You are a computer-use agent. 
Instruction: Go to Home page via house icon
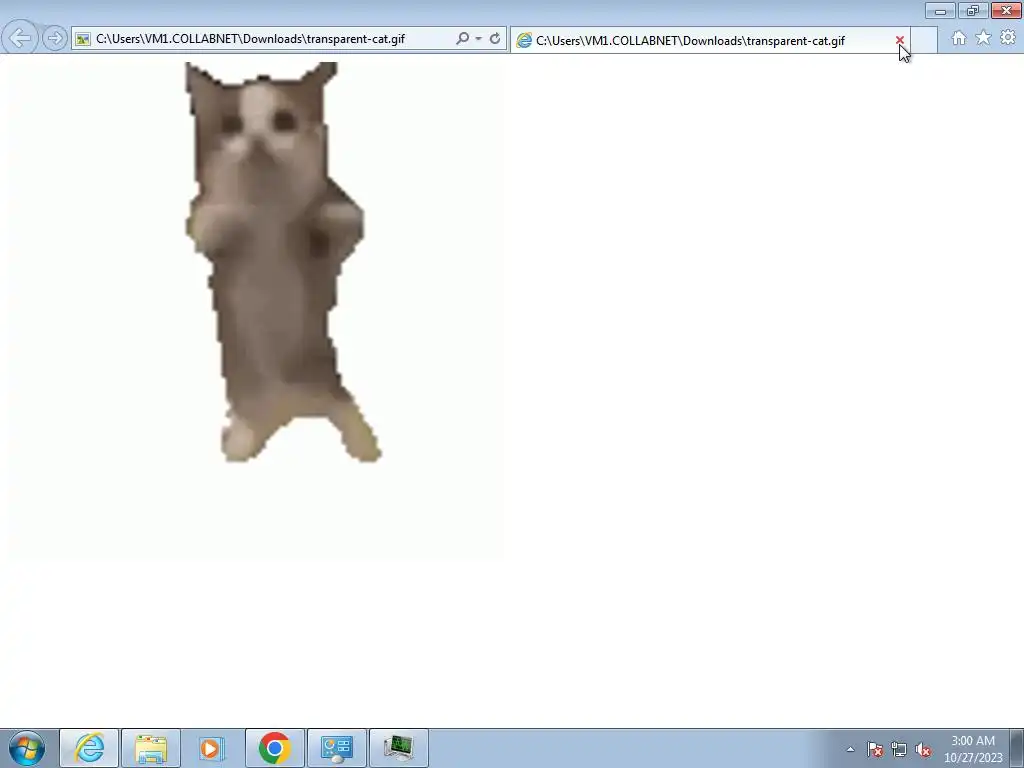pyautogui.click(x=959, y=38)
